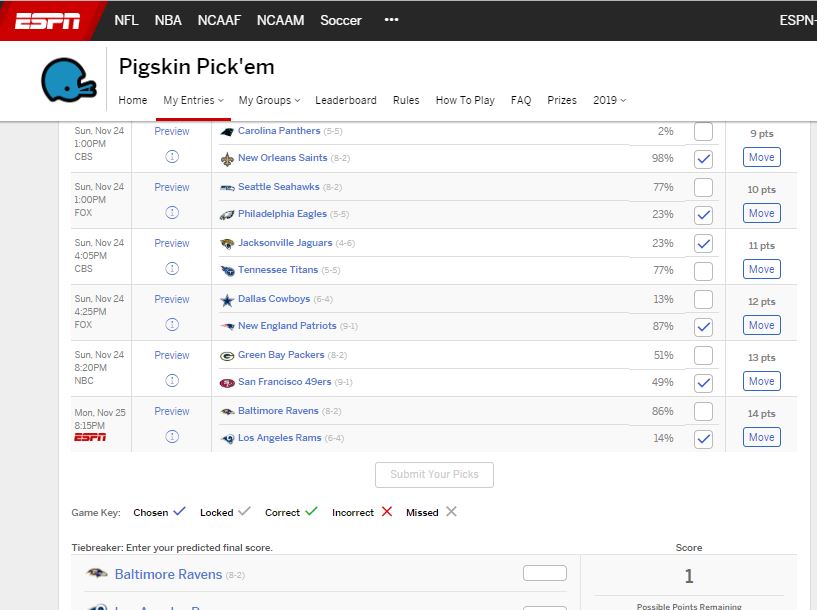
Task: Click the New Orleans Saints team logo
Action: click(x=227, y=159)
